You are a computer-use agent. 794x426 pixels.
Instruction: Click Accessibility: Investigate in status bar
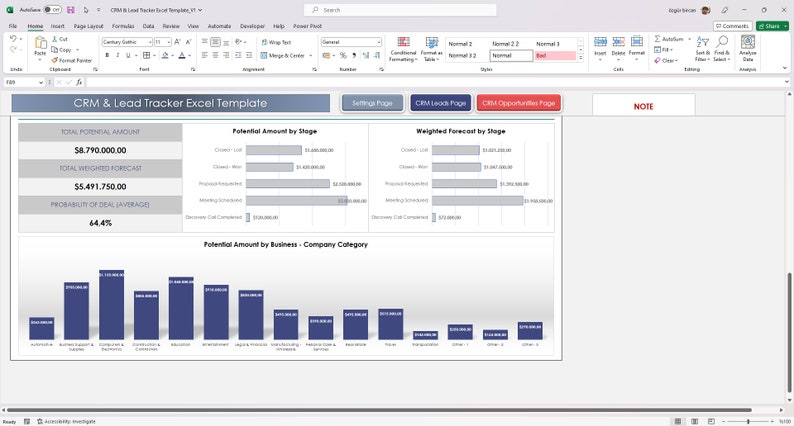click(66, 421)
